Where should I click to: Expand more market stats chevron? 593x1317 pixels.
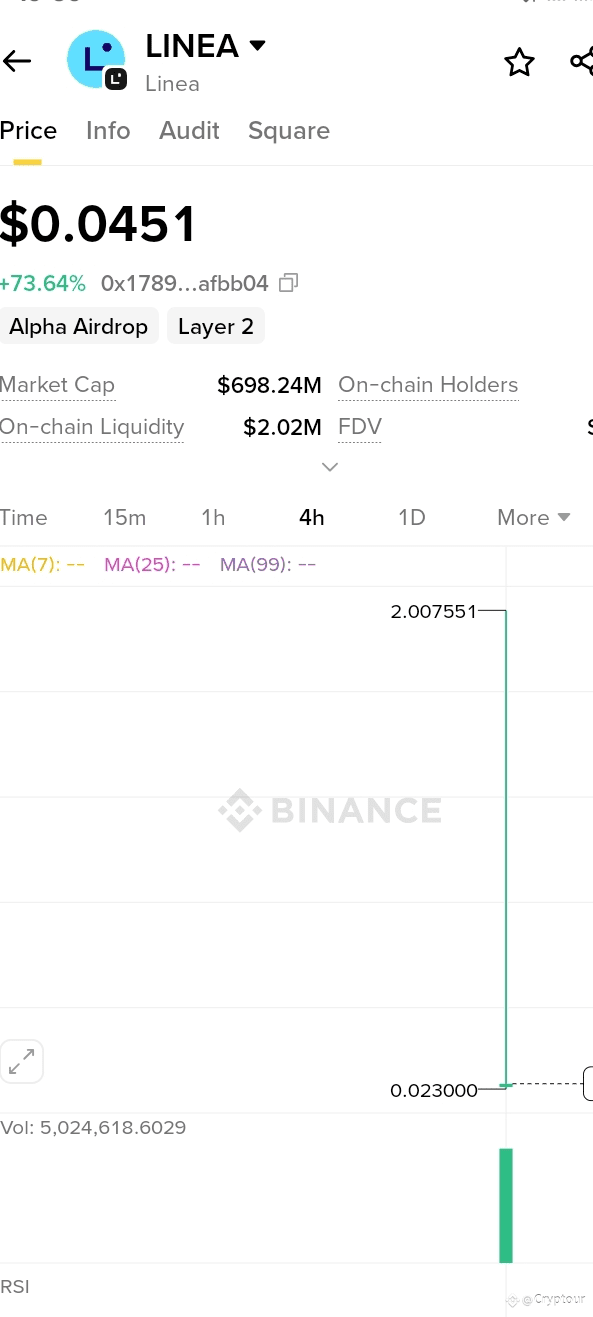[x=330, y=466]
